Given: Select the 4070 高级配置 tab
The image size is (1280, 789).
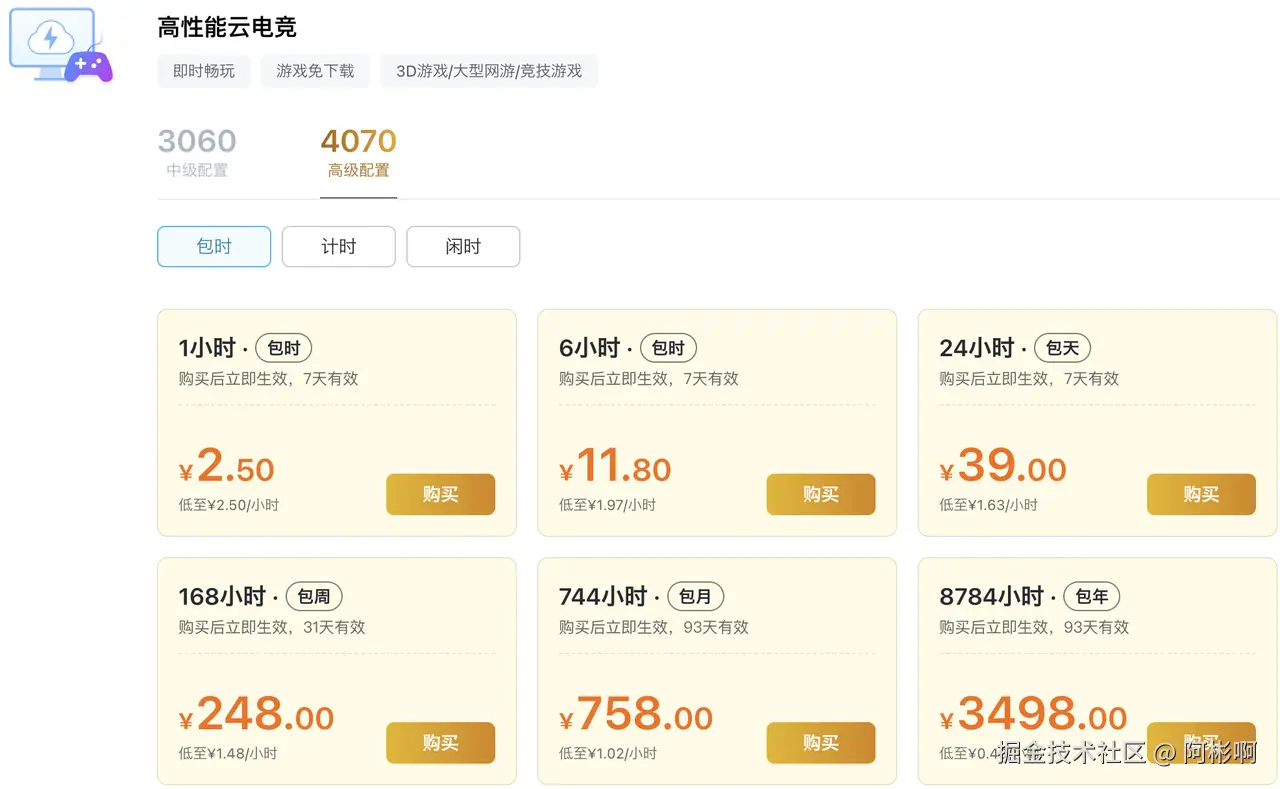Looking at the screenshot, I should coord(358,152).
